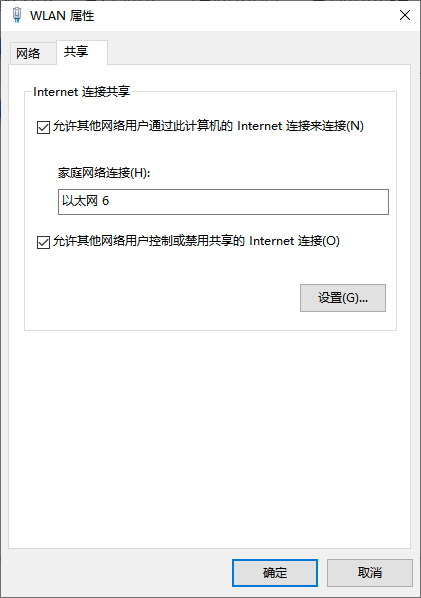
Task: Click the label text 允许其他网络用户控制或禁用共享的 Internet 连接(O)
Action: pos(196,241)
